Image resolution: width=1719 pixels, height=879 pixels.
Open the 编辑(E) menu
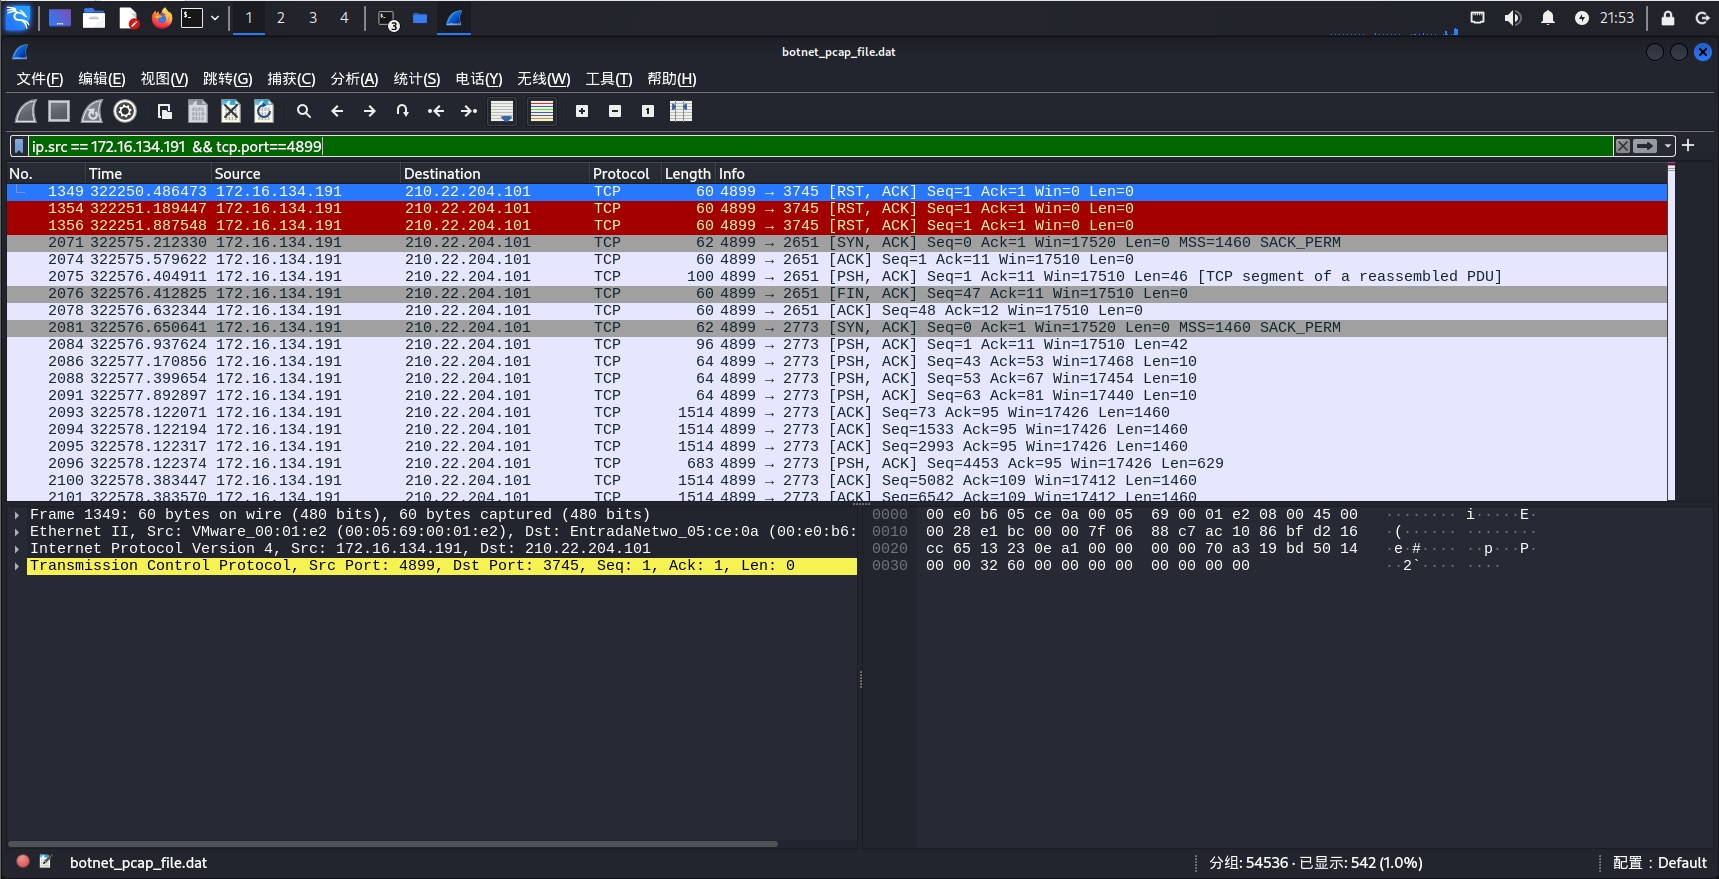[x=102, y=79]
